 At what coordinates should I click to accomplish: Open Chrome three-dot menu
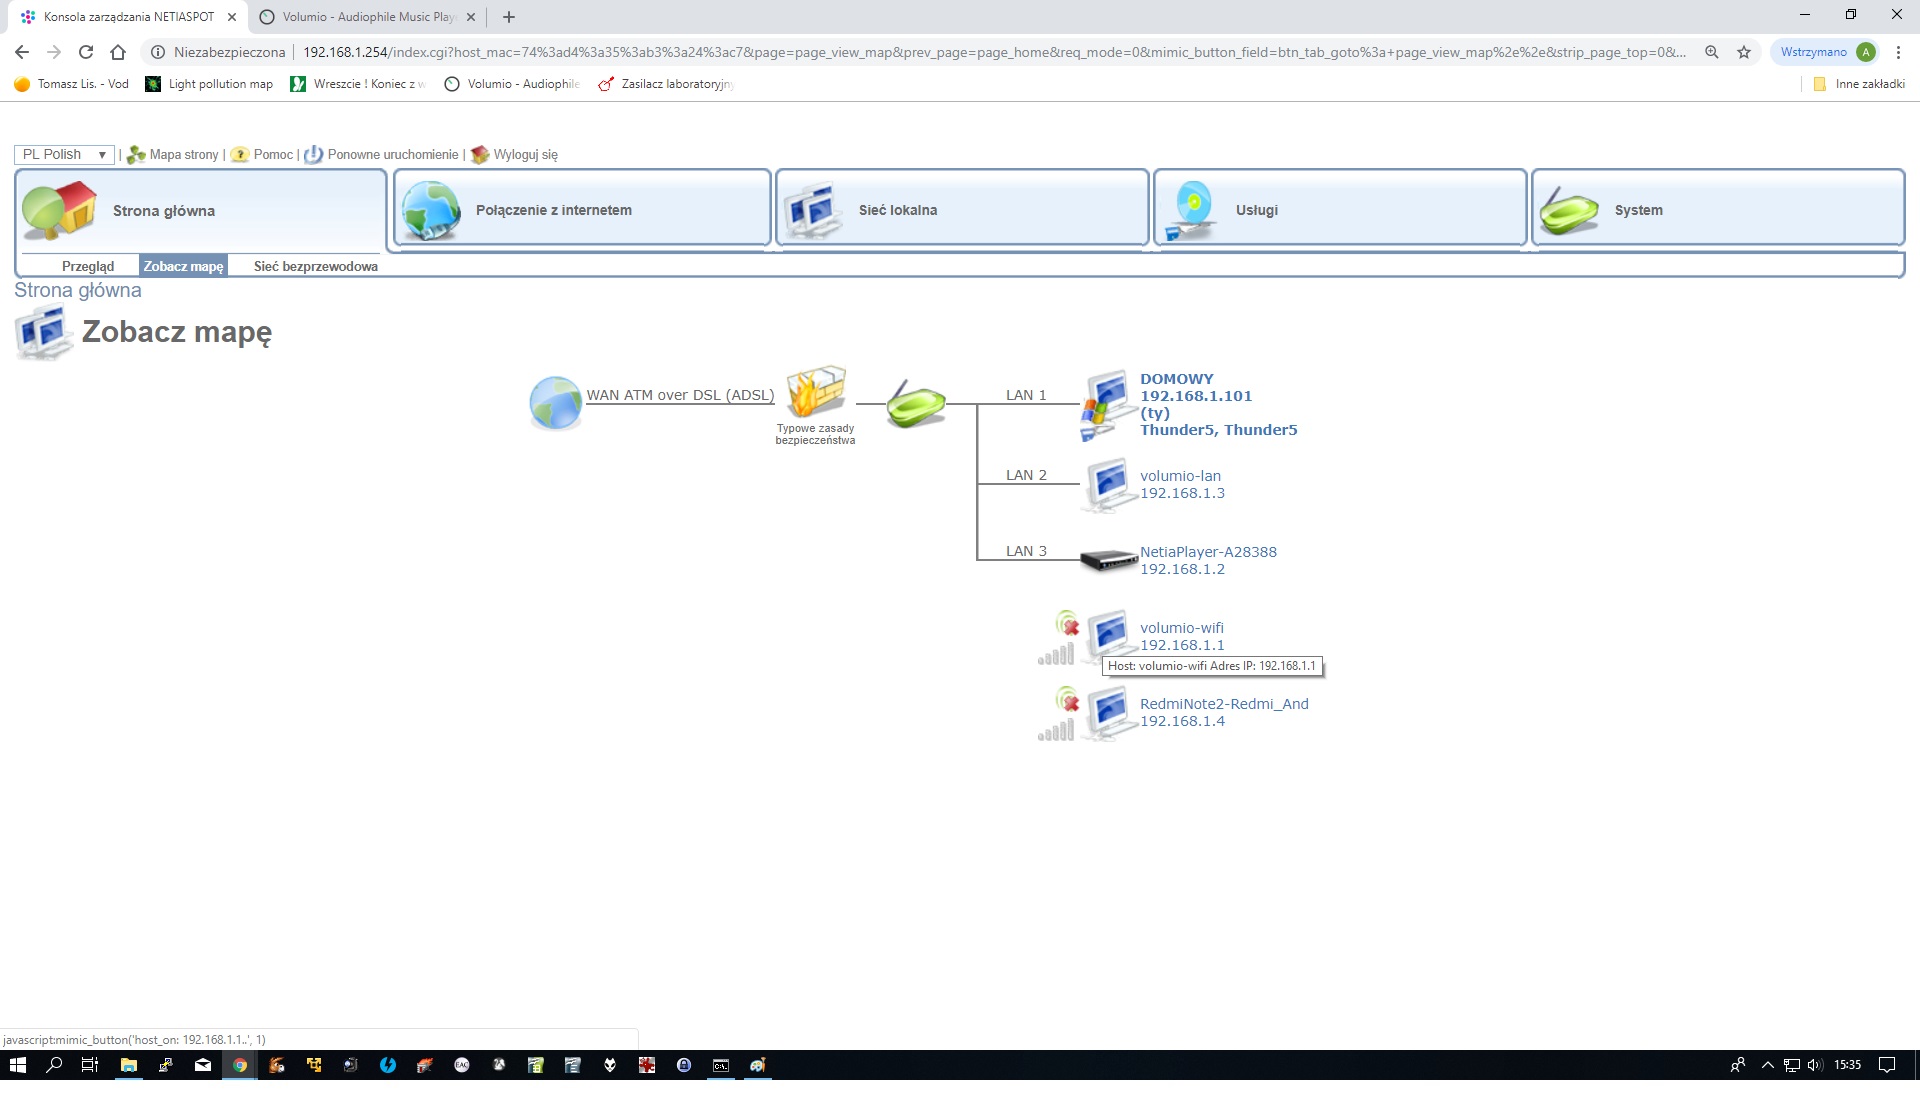click(1898, 52)
